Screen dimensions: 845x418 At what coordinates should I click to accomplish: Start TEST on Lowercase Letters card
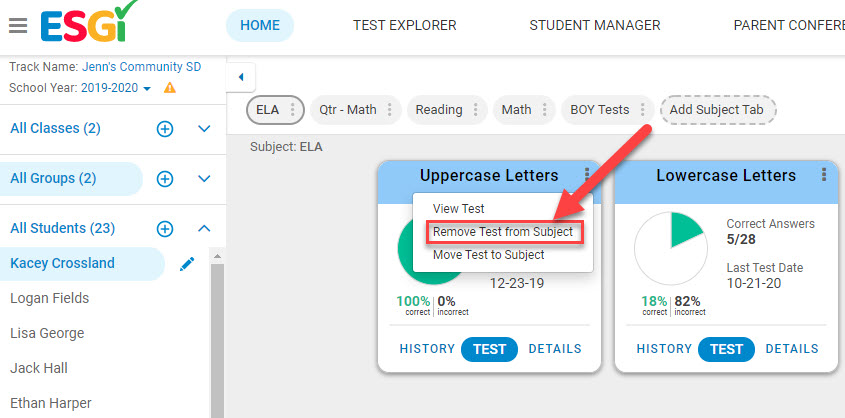726,349
